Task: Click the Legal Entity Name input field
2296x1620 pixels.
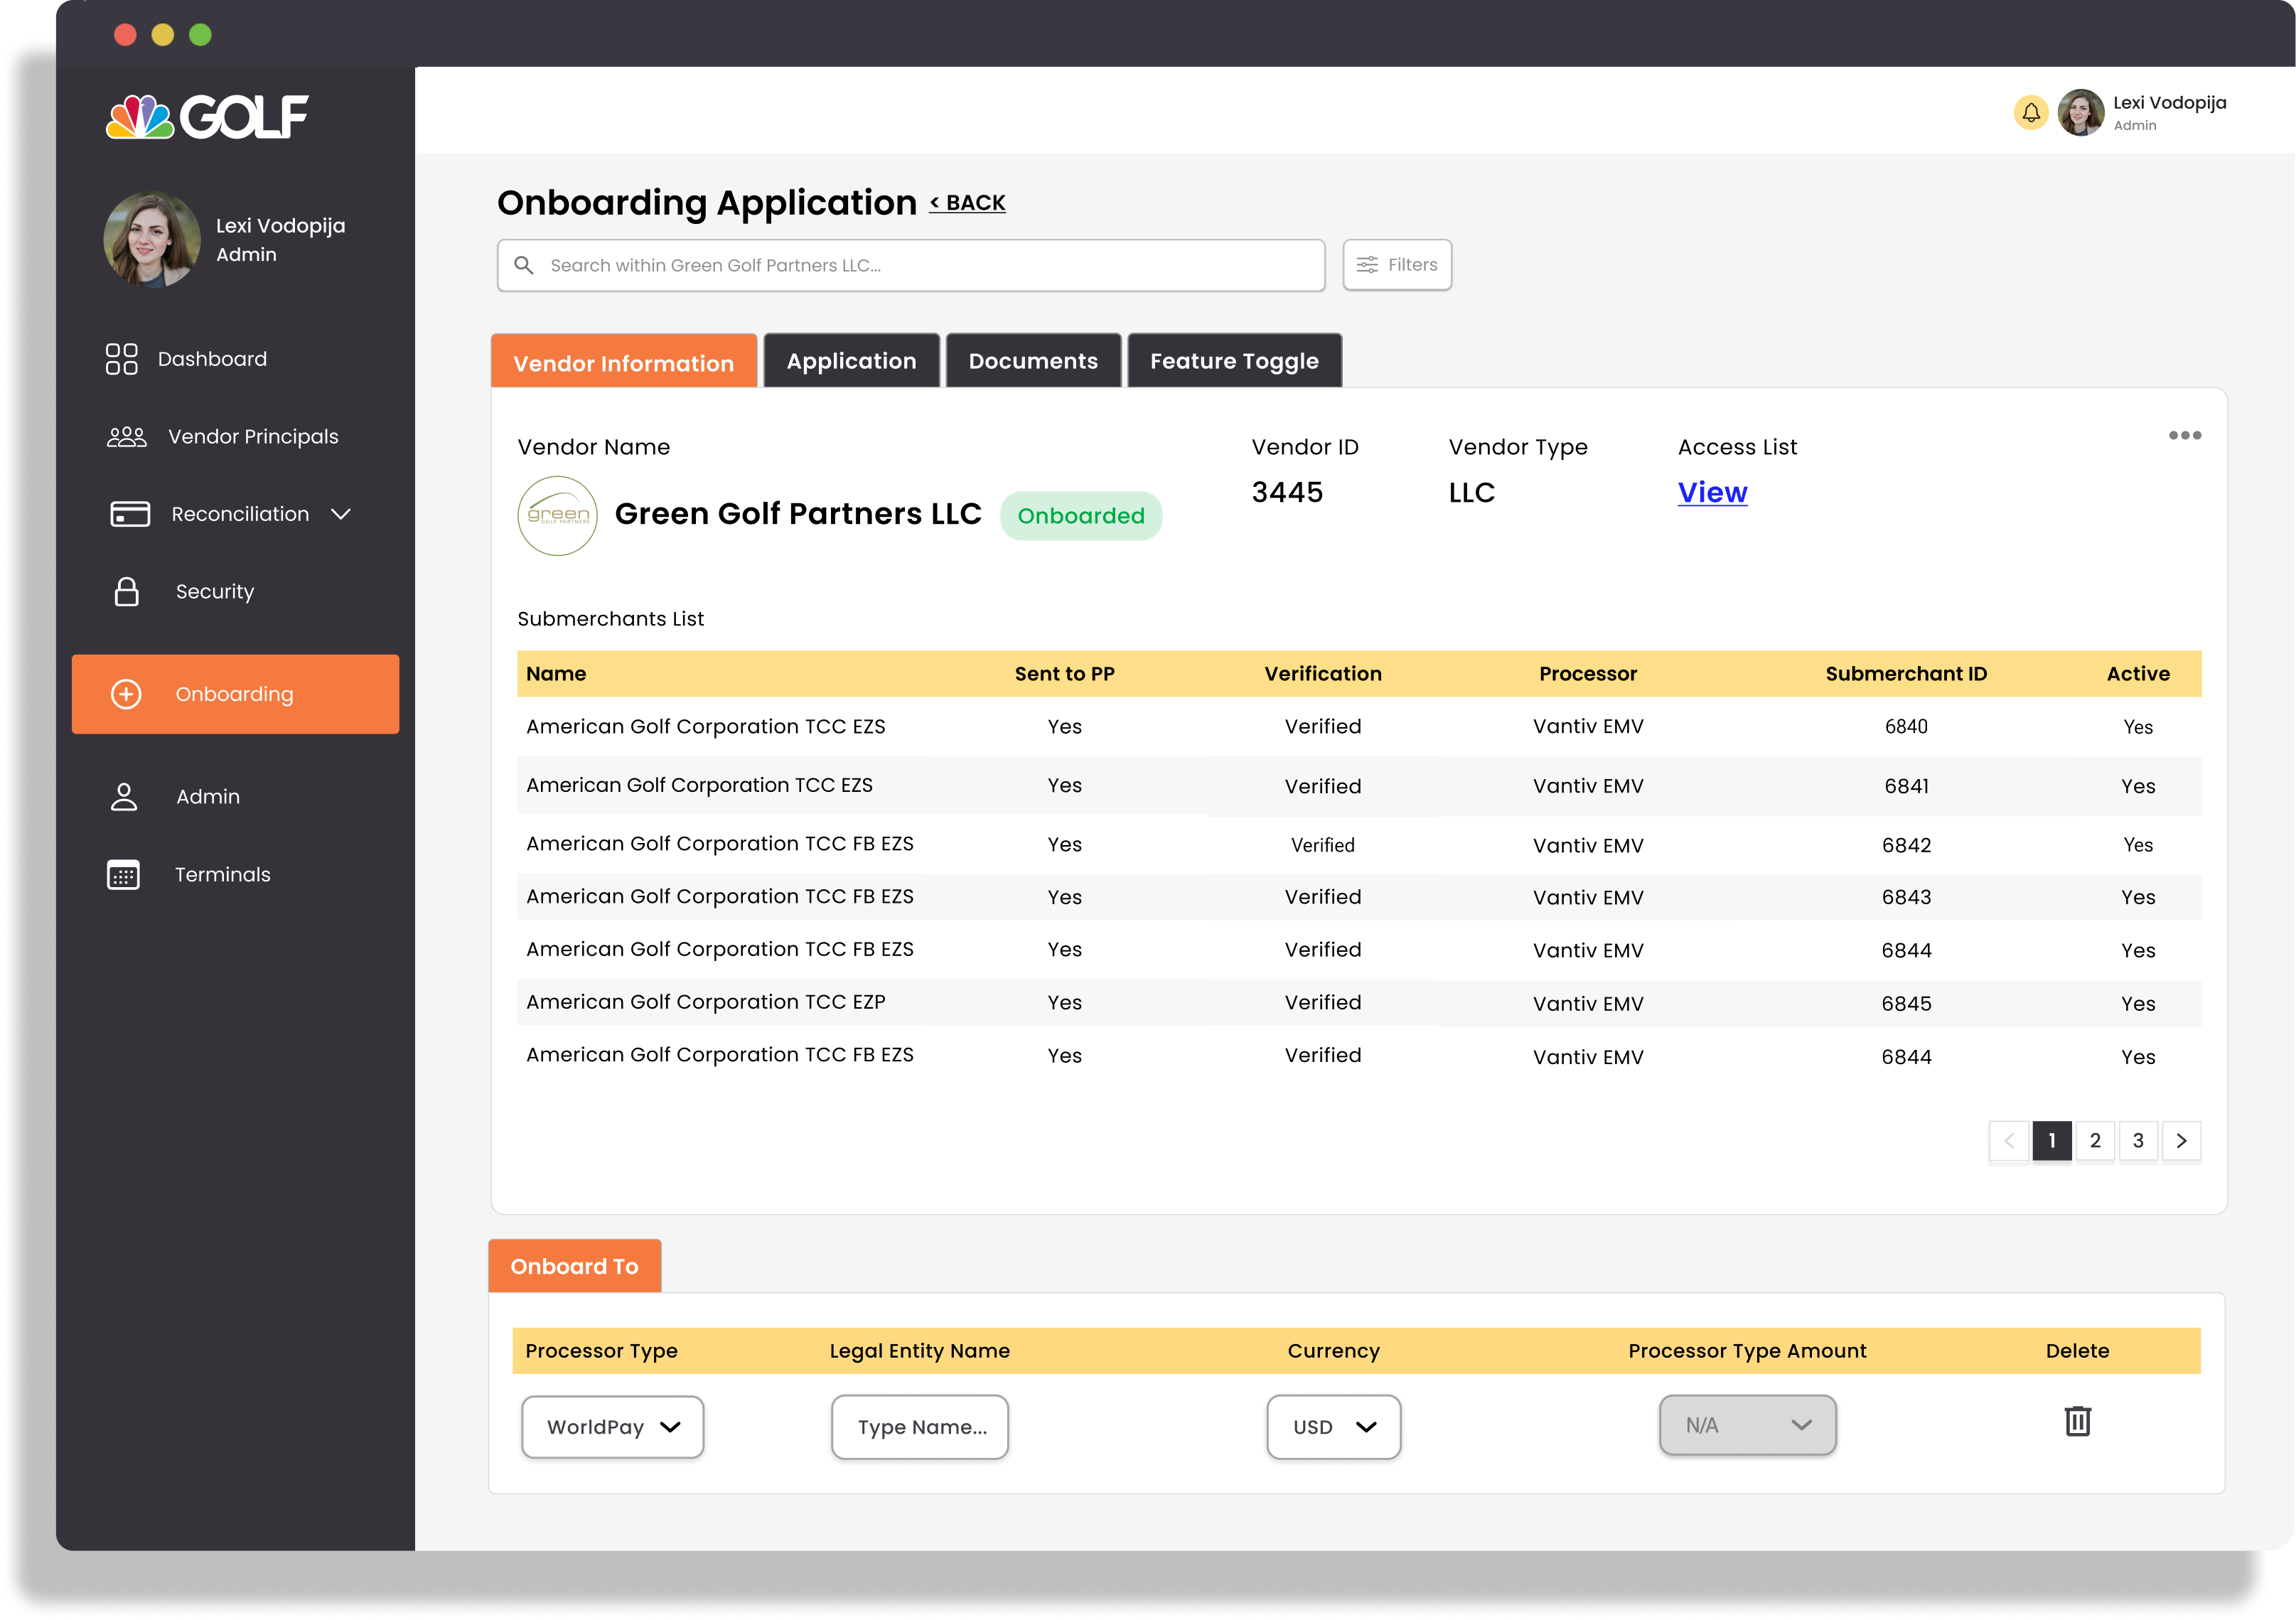Action: point(920,1427)
